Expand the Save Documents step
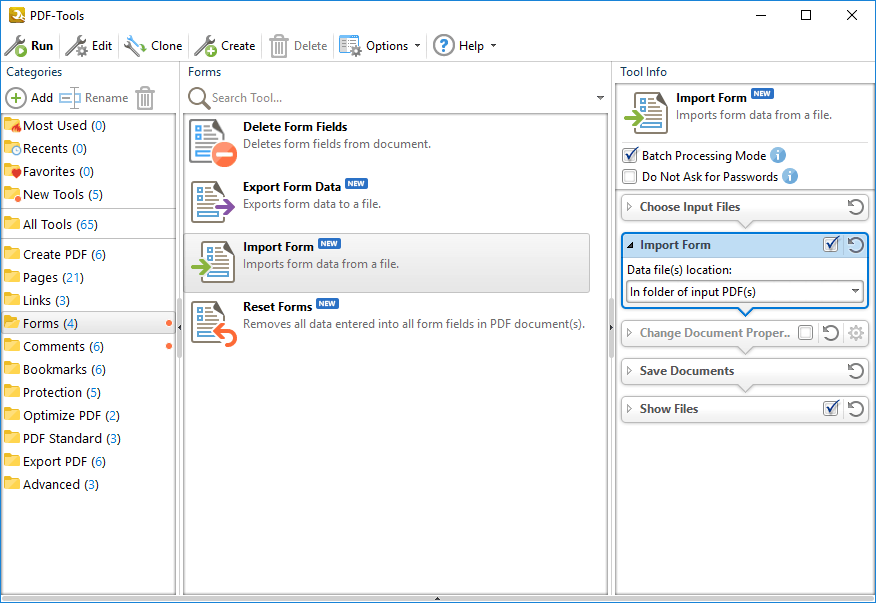 [x=630, y=371]
